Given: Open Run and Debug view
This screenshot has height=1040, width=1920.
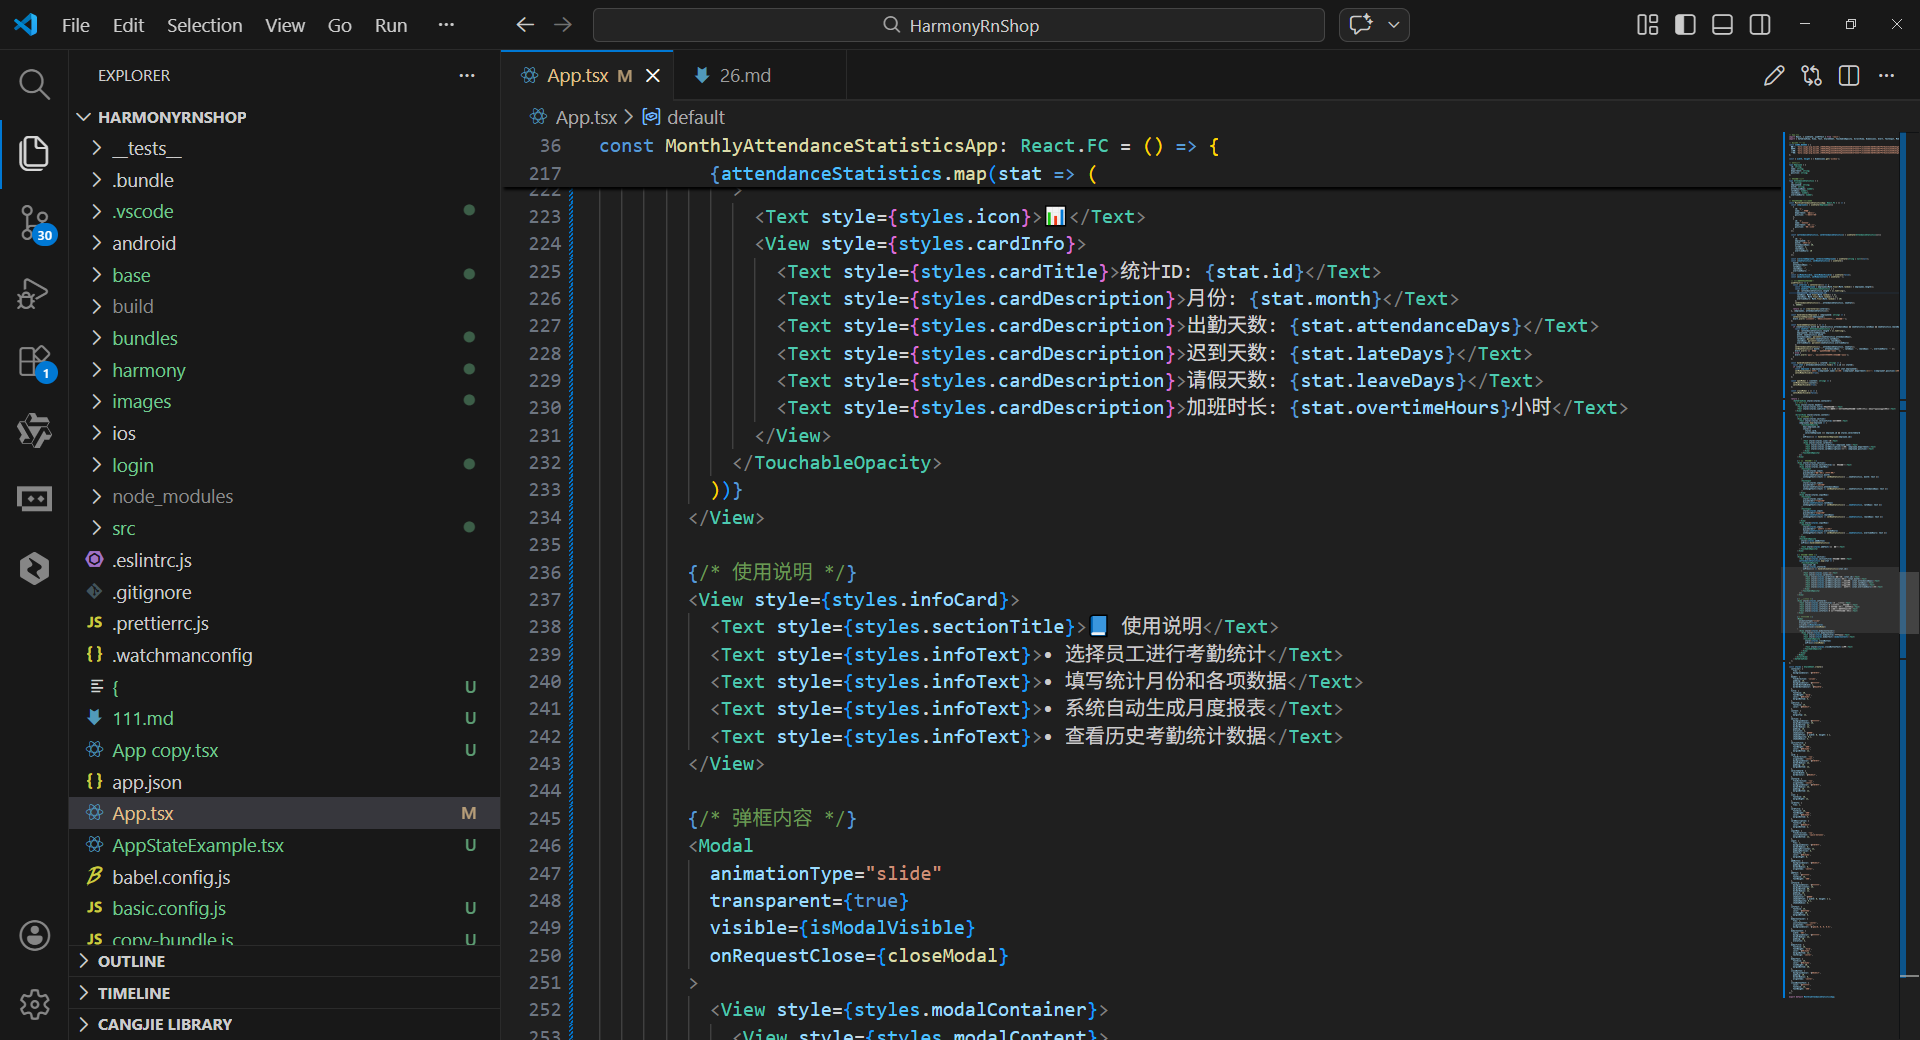Looking at the screenshot, I should coord(34,293).
